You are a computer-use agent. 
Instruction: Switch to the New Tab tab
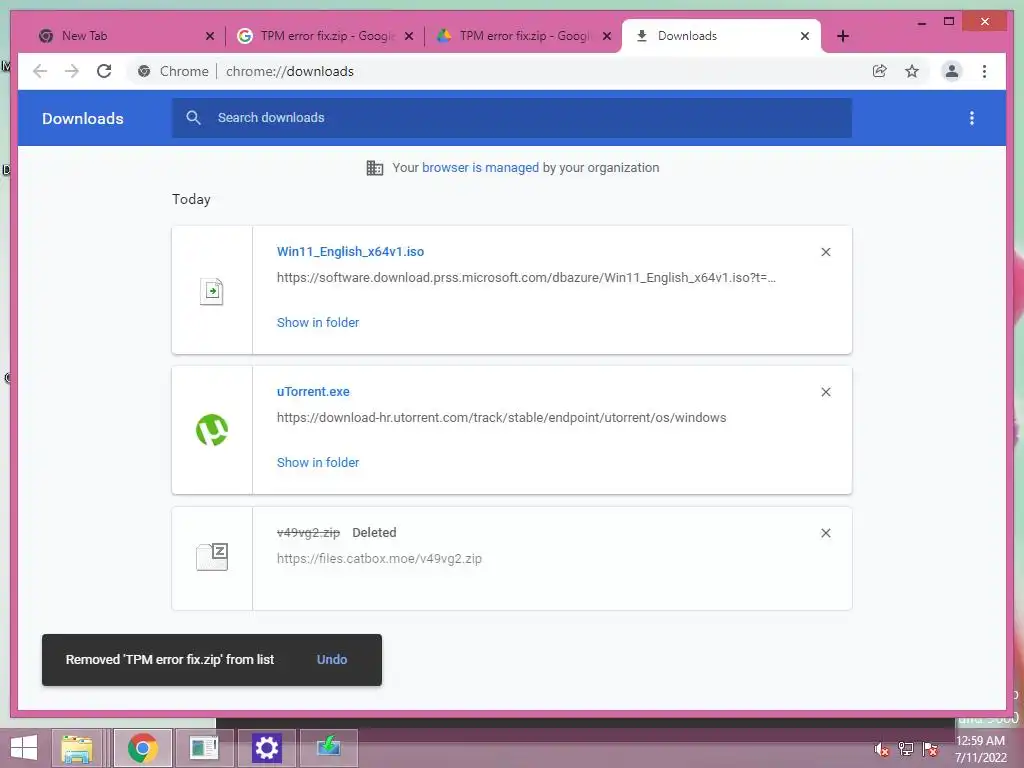click(125, 36)
